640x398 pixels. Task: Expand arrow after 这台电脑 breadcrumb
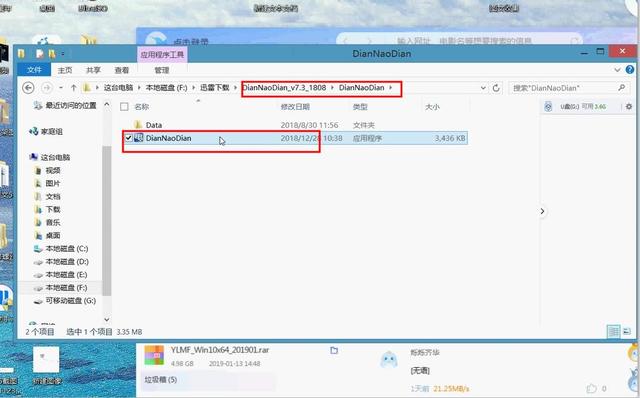(x=140, y=87)
